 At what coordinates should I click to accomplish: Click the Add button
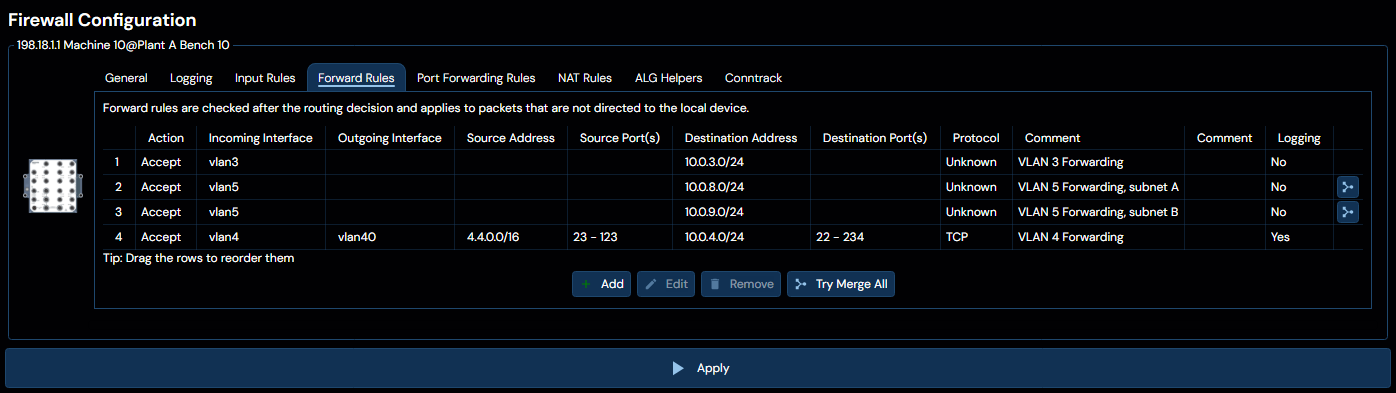(602, 284)
